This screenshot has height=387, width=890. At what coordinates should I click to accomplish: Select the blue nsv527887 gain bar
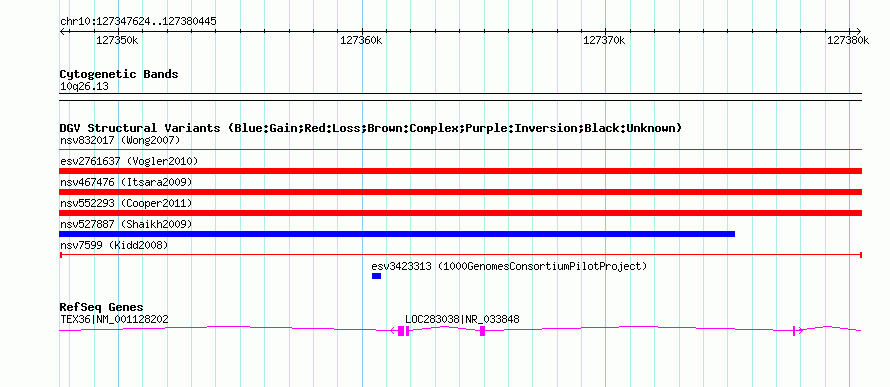click(x=397, y=234)
